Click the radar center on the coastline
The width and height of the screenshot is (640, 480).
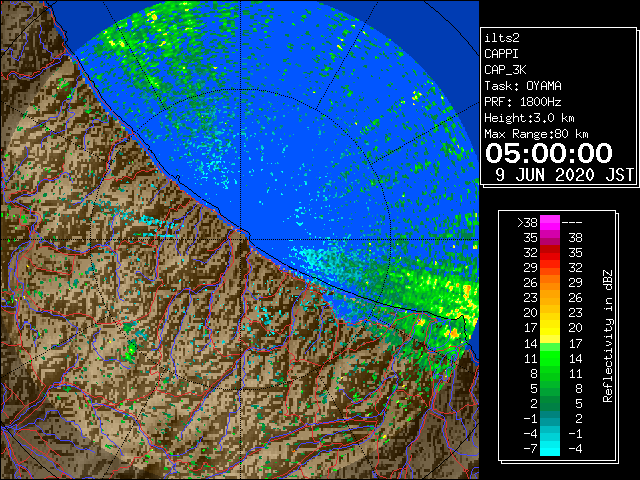pyautogui.click(x=241, y=239)
